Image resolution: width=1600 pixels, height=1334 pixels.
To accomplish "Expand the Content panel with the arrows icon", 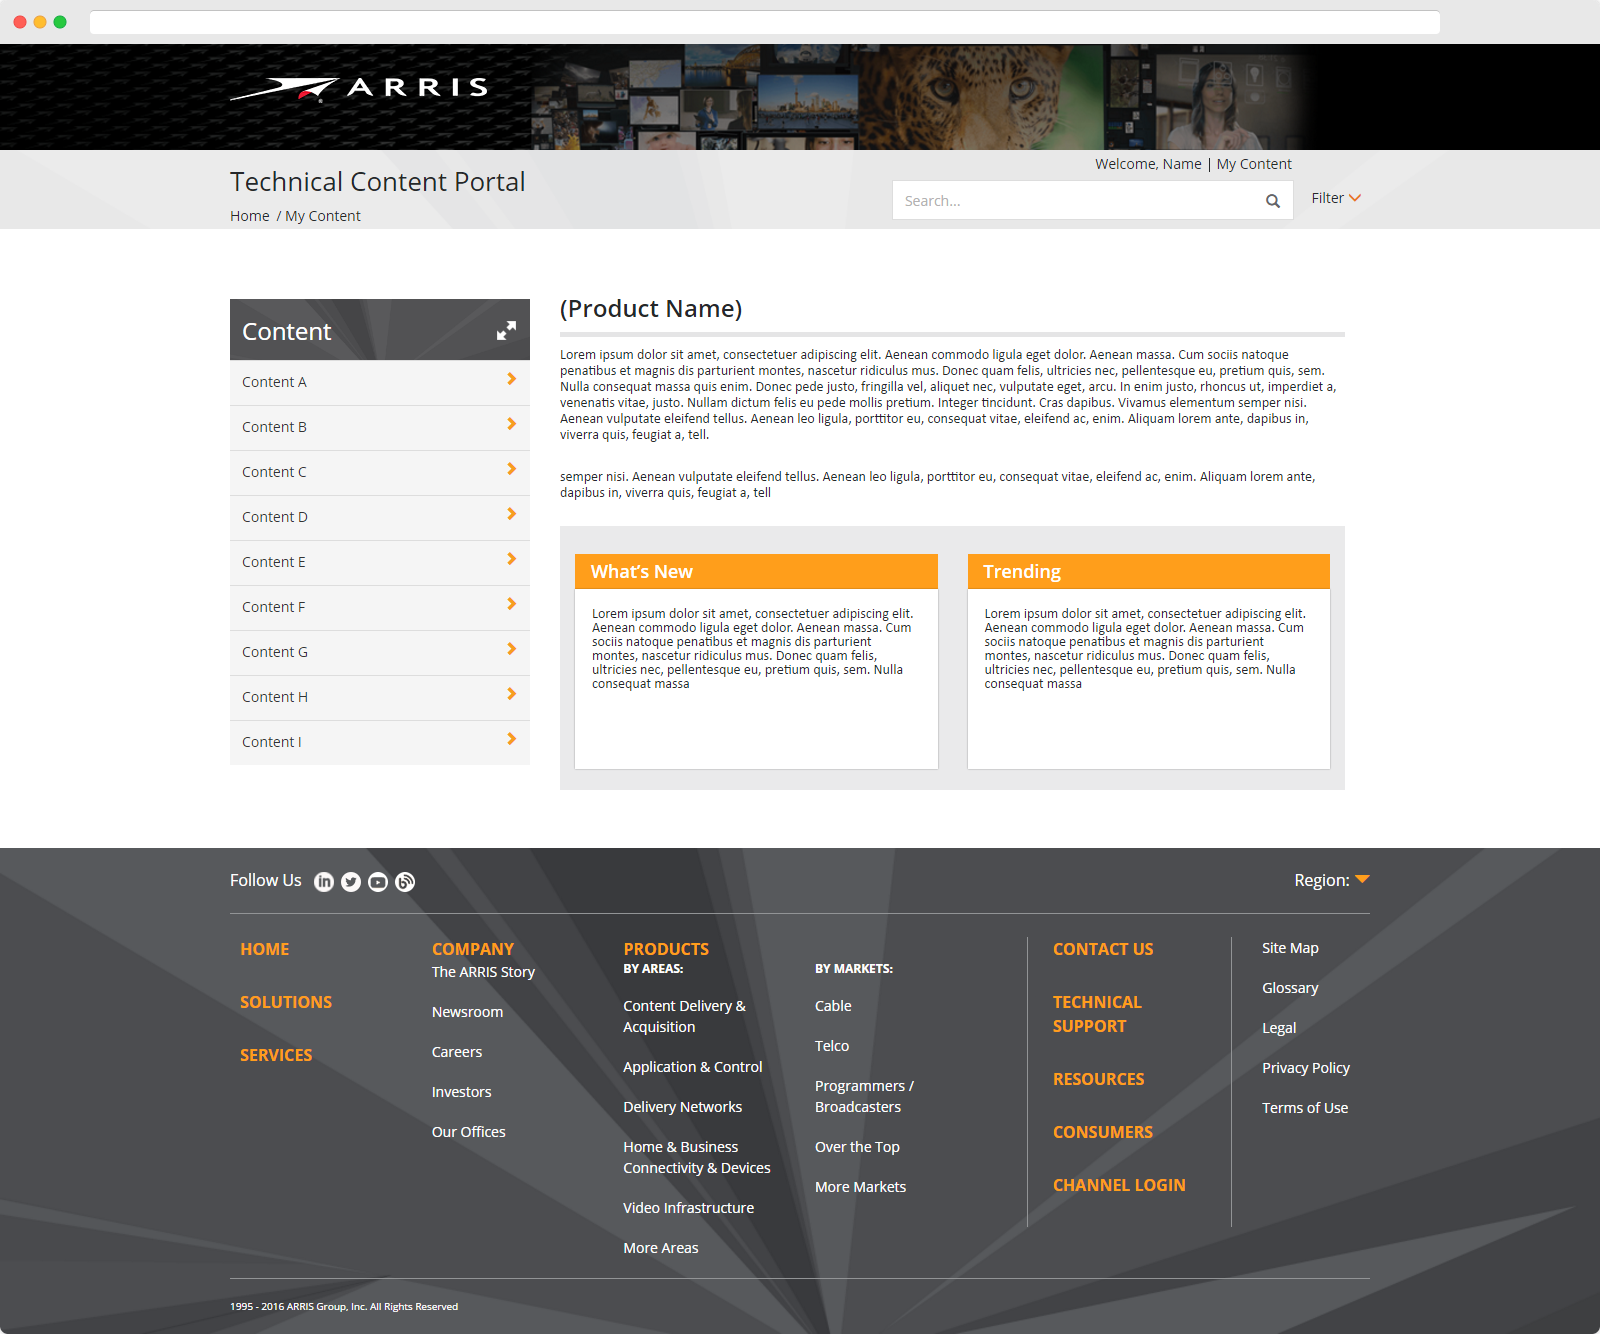I will pyautogui.click(x=506, y=331).
